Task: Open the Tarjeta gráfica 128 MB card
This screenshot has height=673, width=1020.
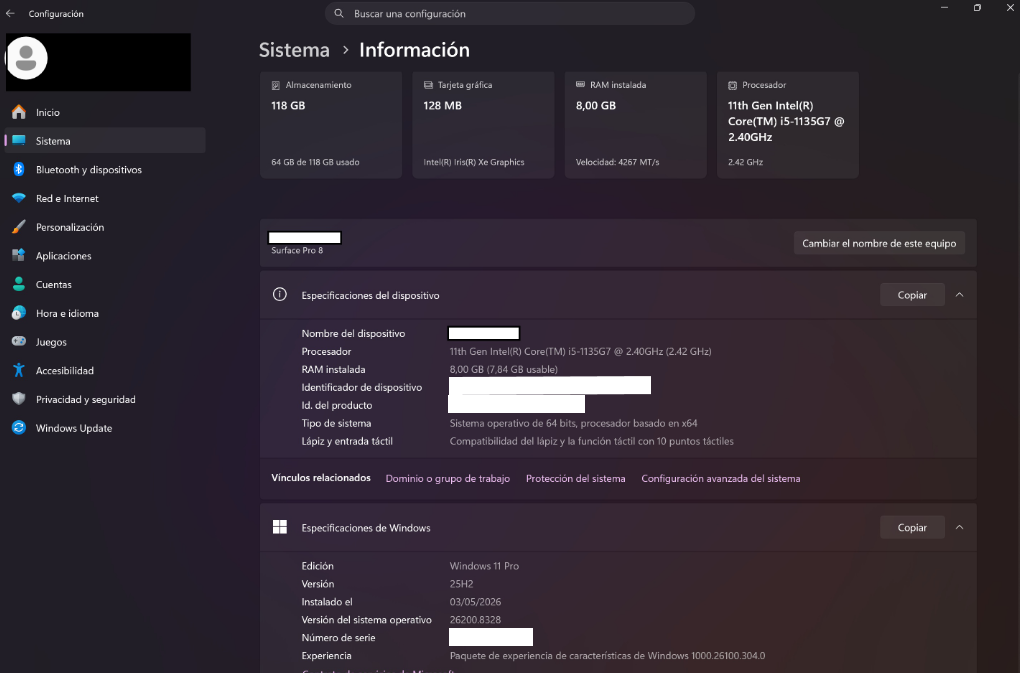Action: (483, 125)
